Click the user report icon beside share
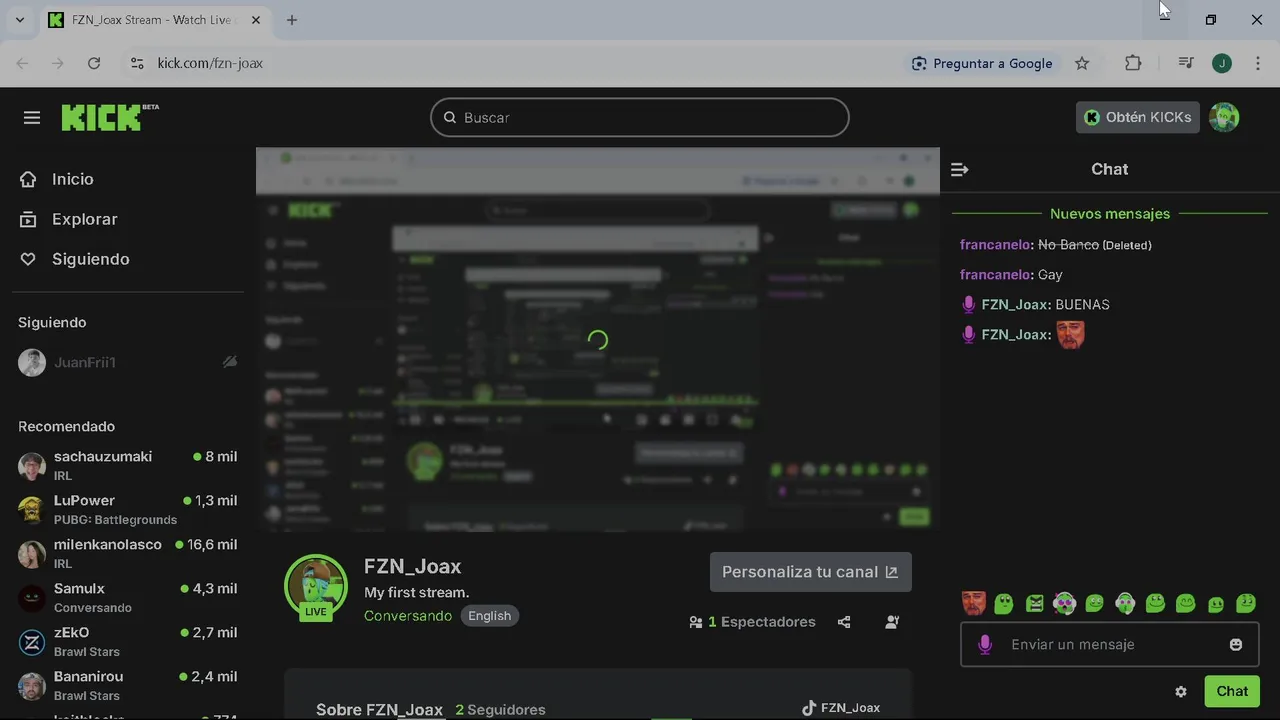The height and width of the screenshot is (720, 1280). (x=892, y=622)
